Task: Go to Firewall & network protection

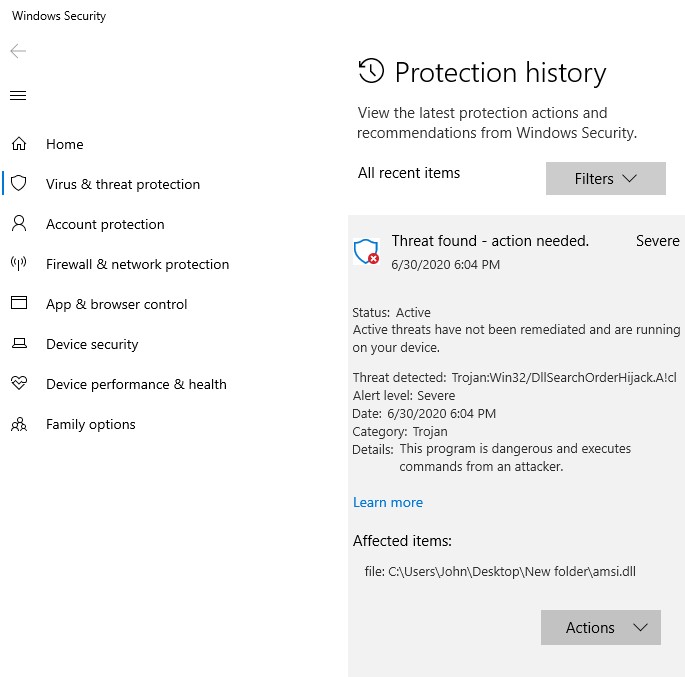Action: pos(137,264)
